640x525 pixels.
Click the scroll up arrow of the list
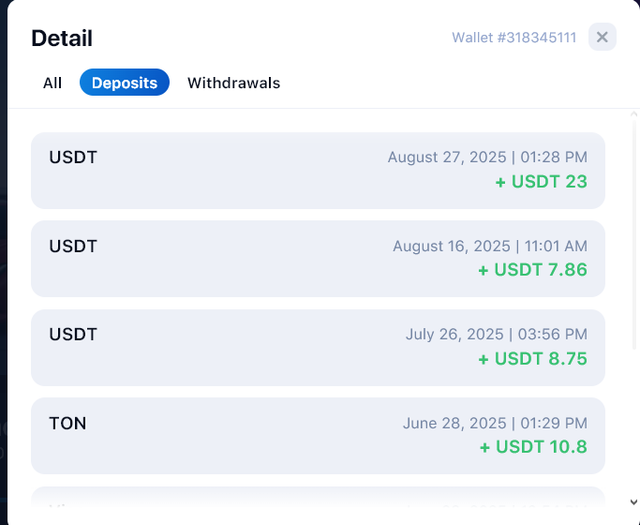point(633,114)
